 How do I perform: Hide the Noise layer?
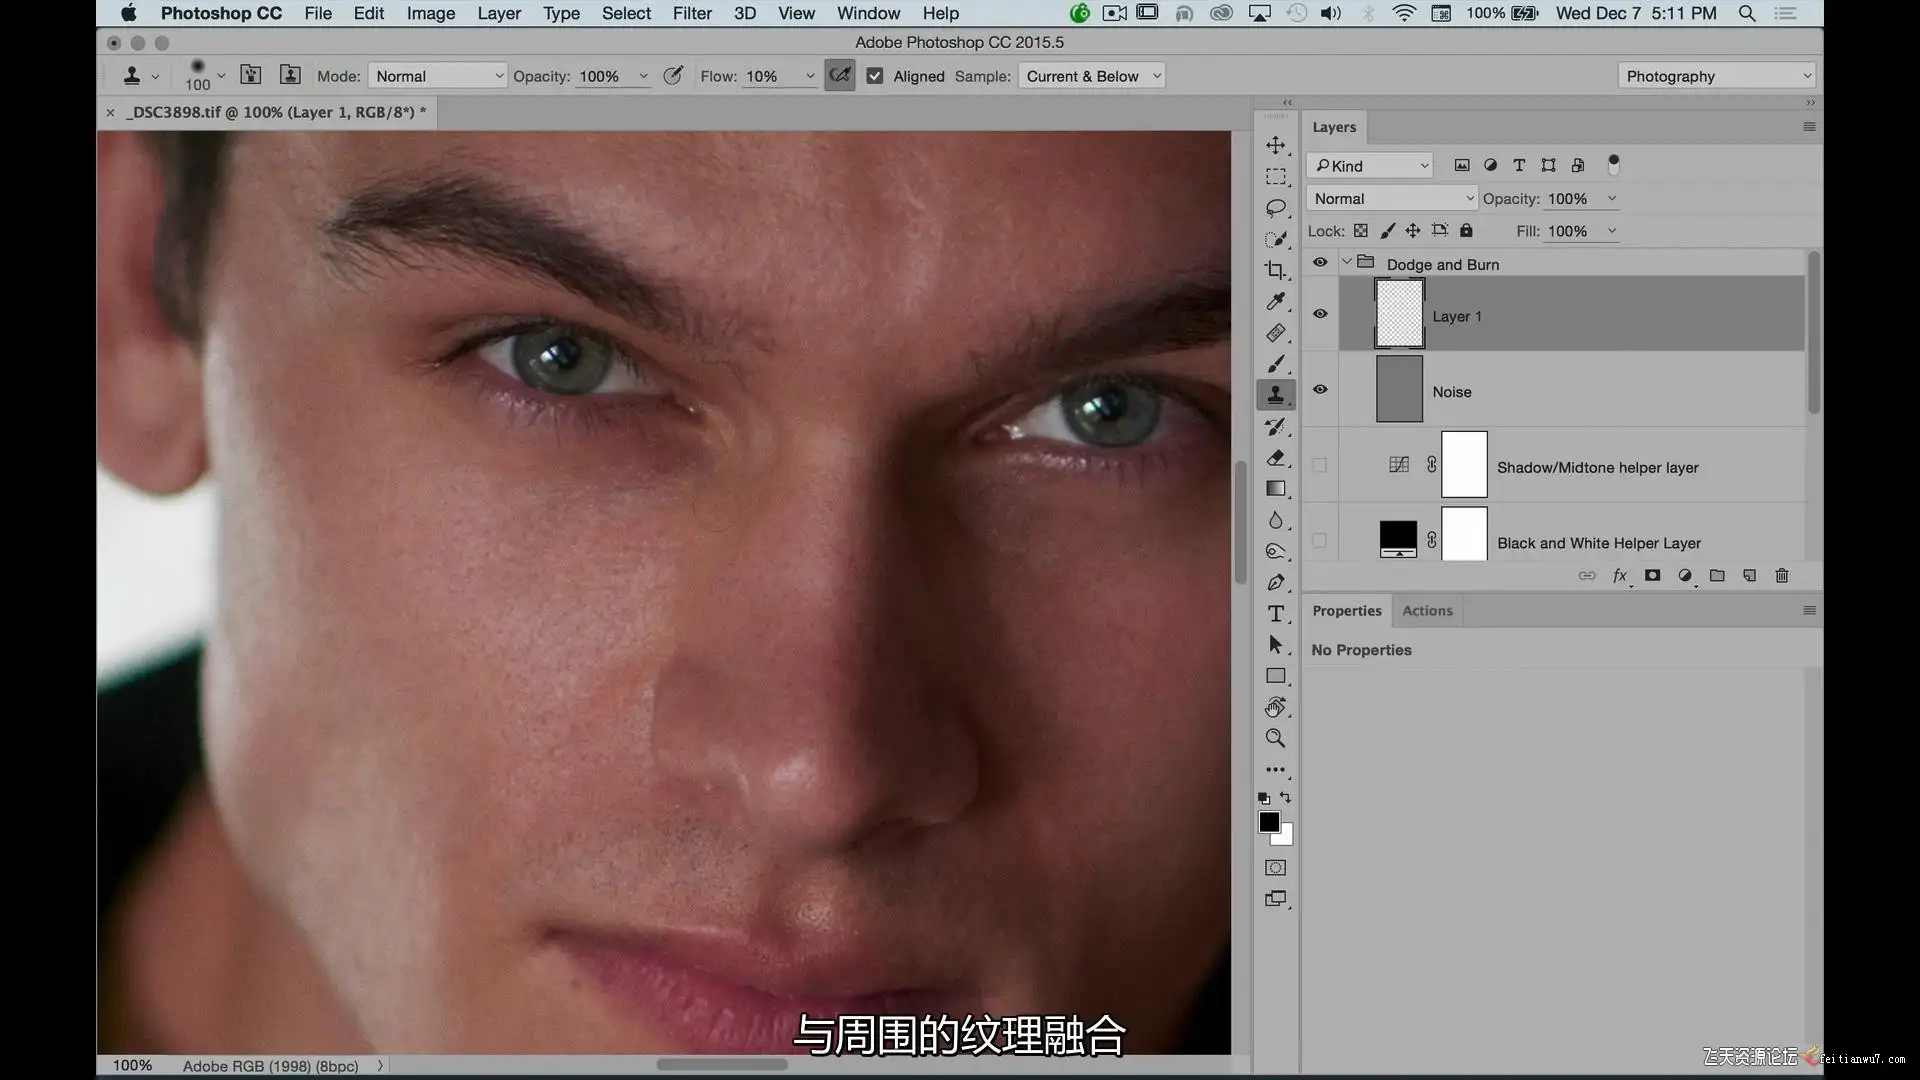click(x=1320, y=390)
